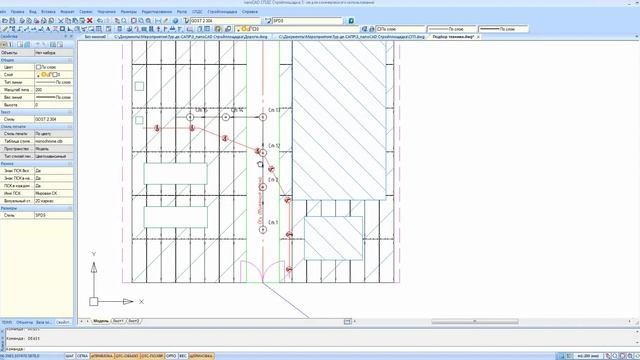Click the rightmost icon in Properties panel toolbar
640x360 pixels.
[60, 44]
